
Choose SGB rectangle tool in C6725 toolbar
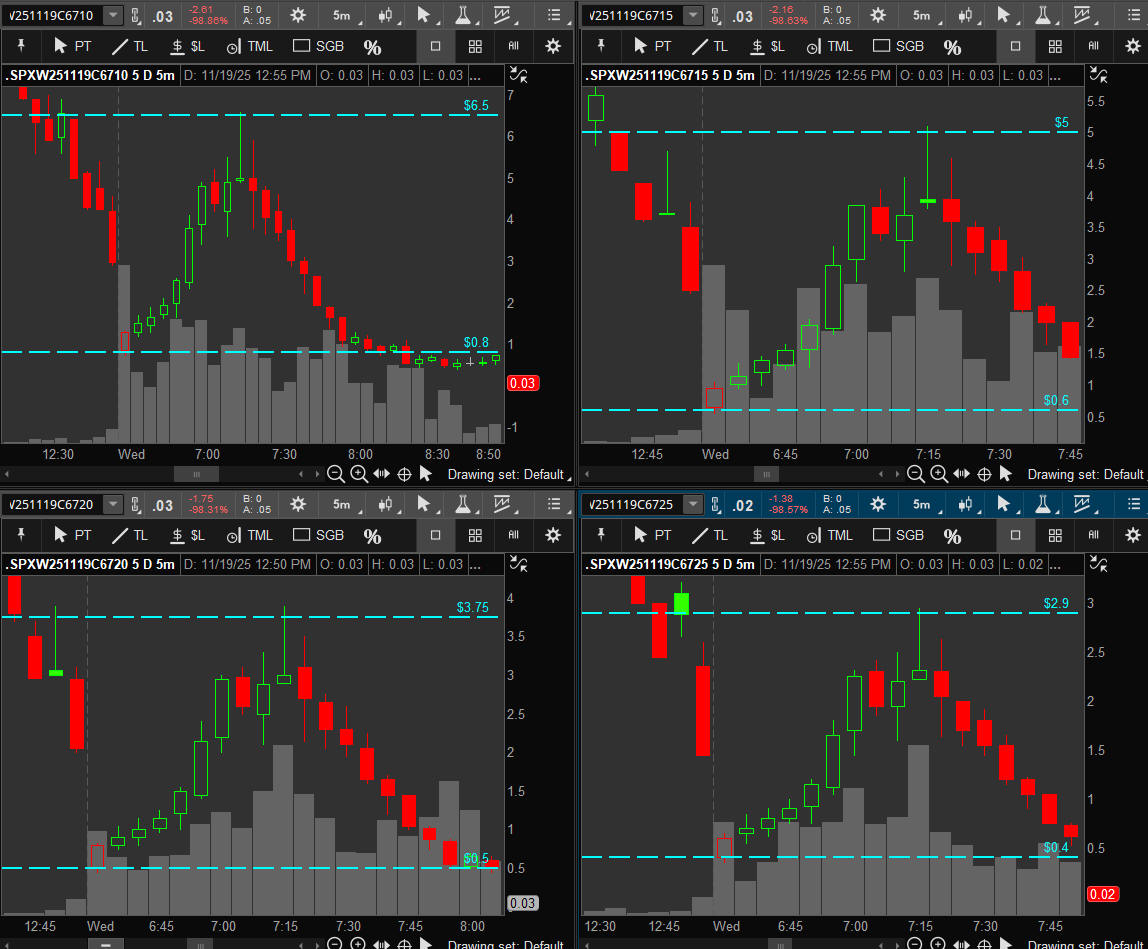[x=898, y=536]
